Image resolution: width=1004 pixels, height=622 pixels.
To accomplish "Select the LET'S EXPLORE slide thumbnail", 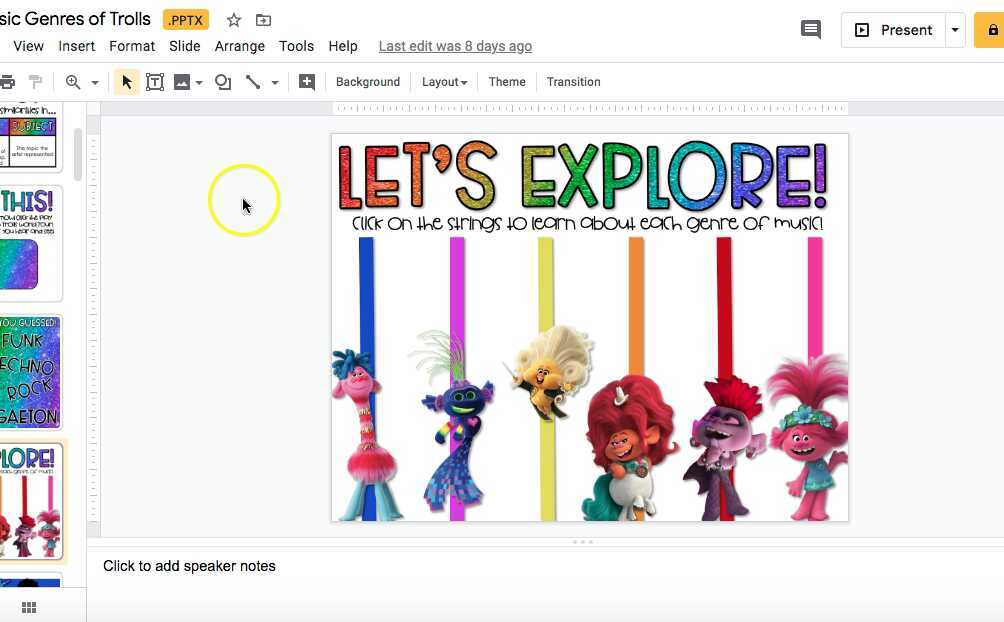I will (x=31, y=500).
